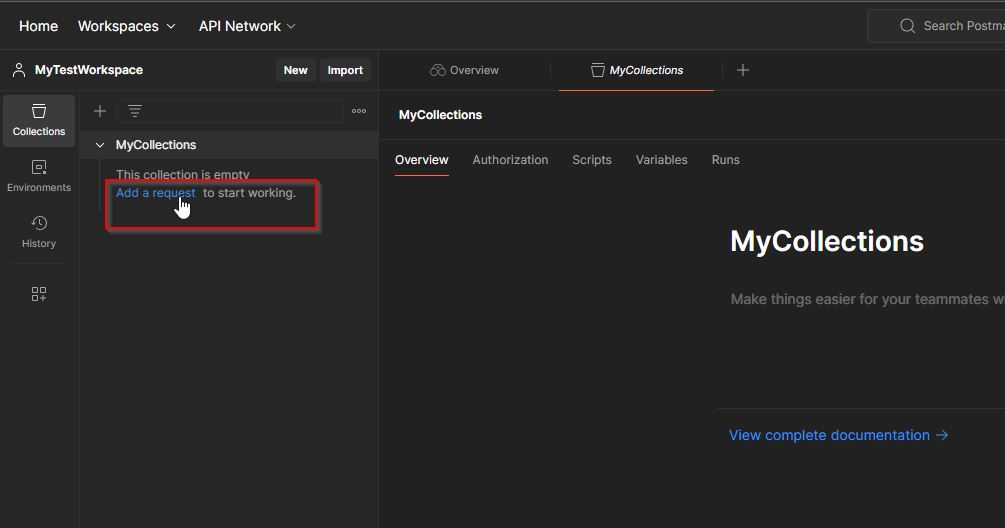Select the MyCollections open tab
The width and height of the screenshot is (1005, 528).
pyautogui.click(x=636, y=70)
